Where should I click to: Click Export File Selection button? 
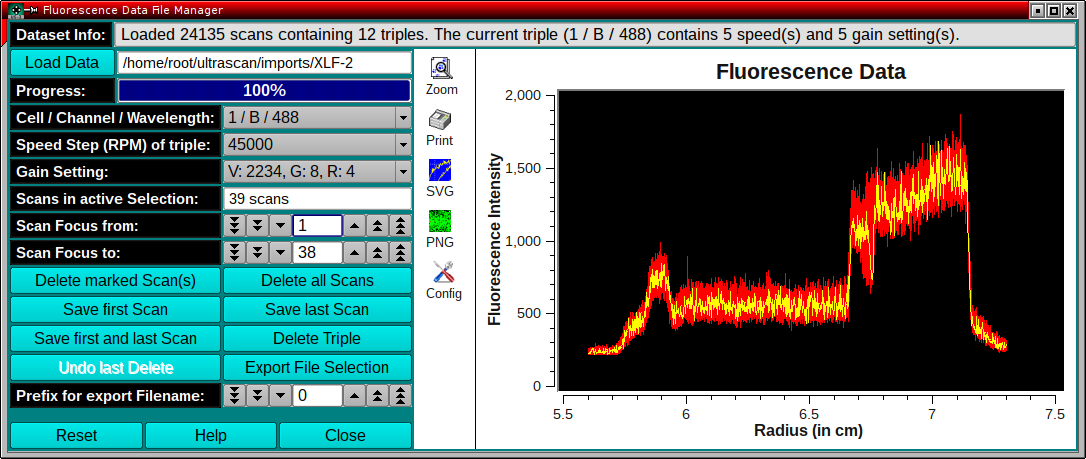317,367
